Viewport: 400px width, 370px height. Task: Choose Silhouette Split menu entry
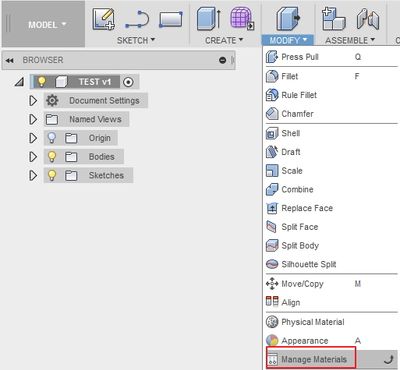coord(332,264)
